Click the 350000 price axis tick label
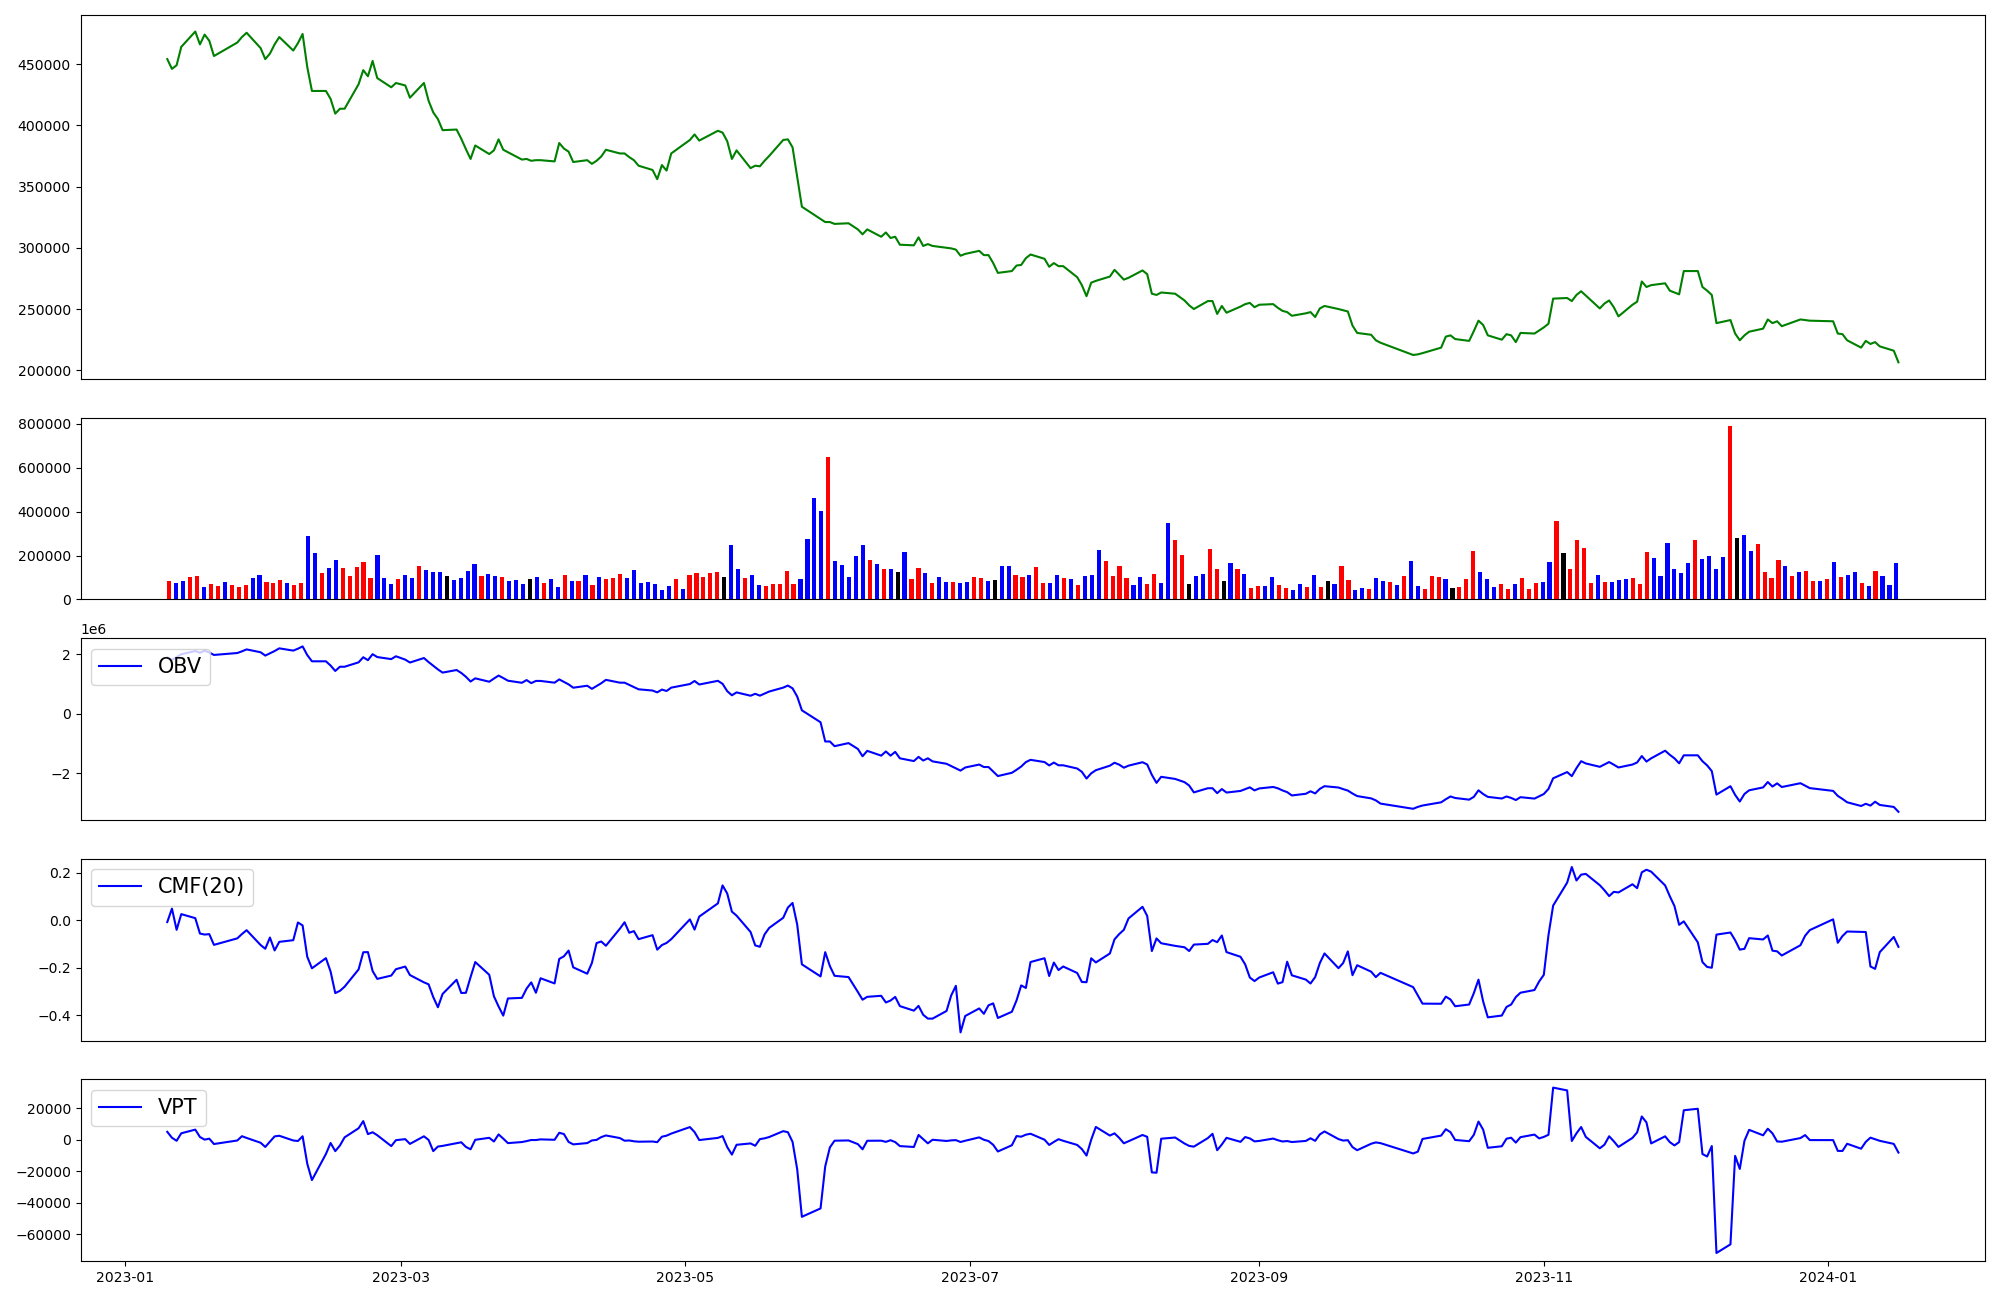 point(44,187)
